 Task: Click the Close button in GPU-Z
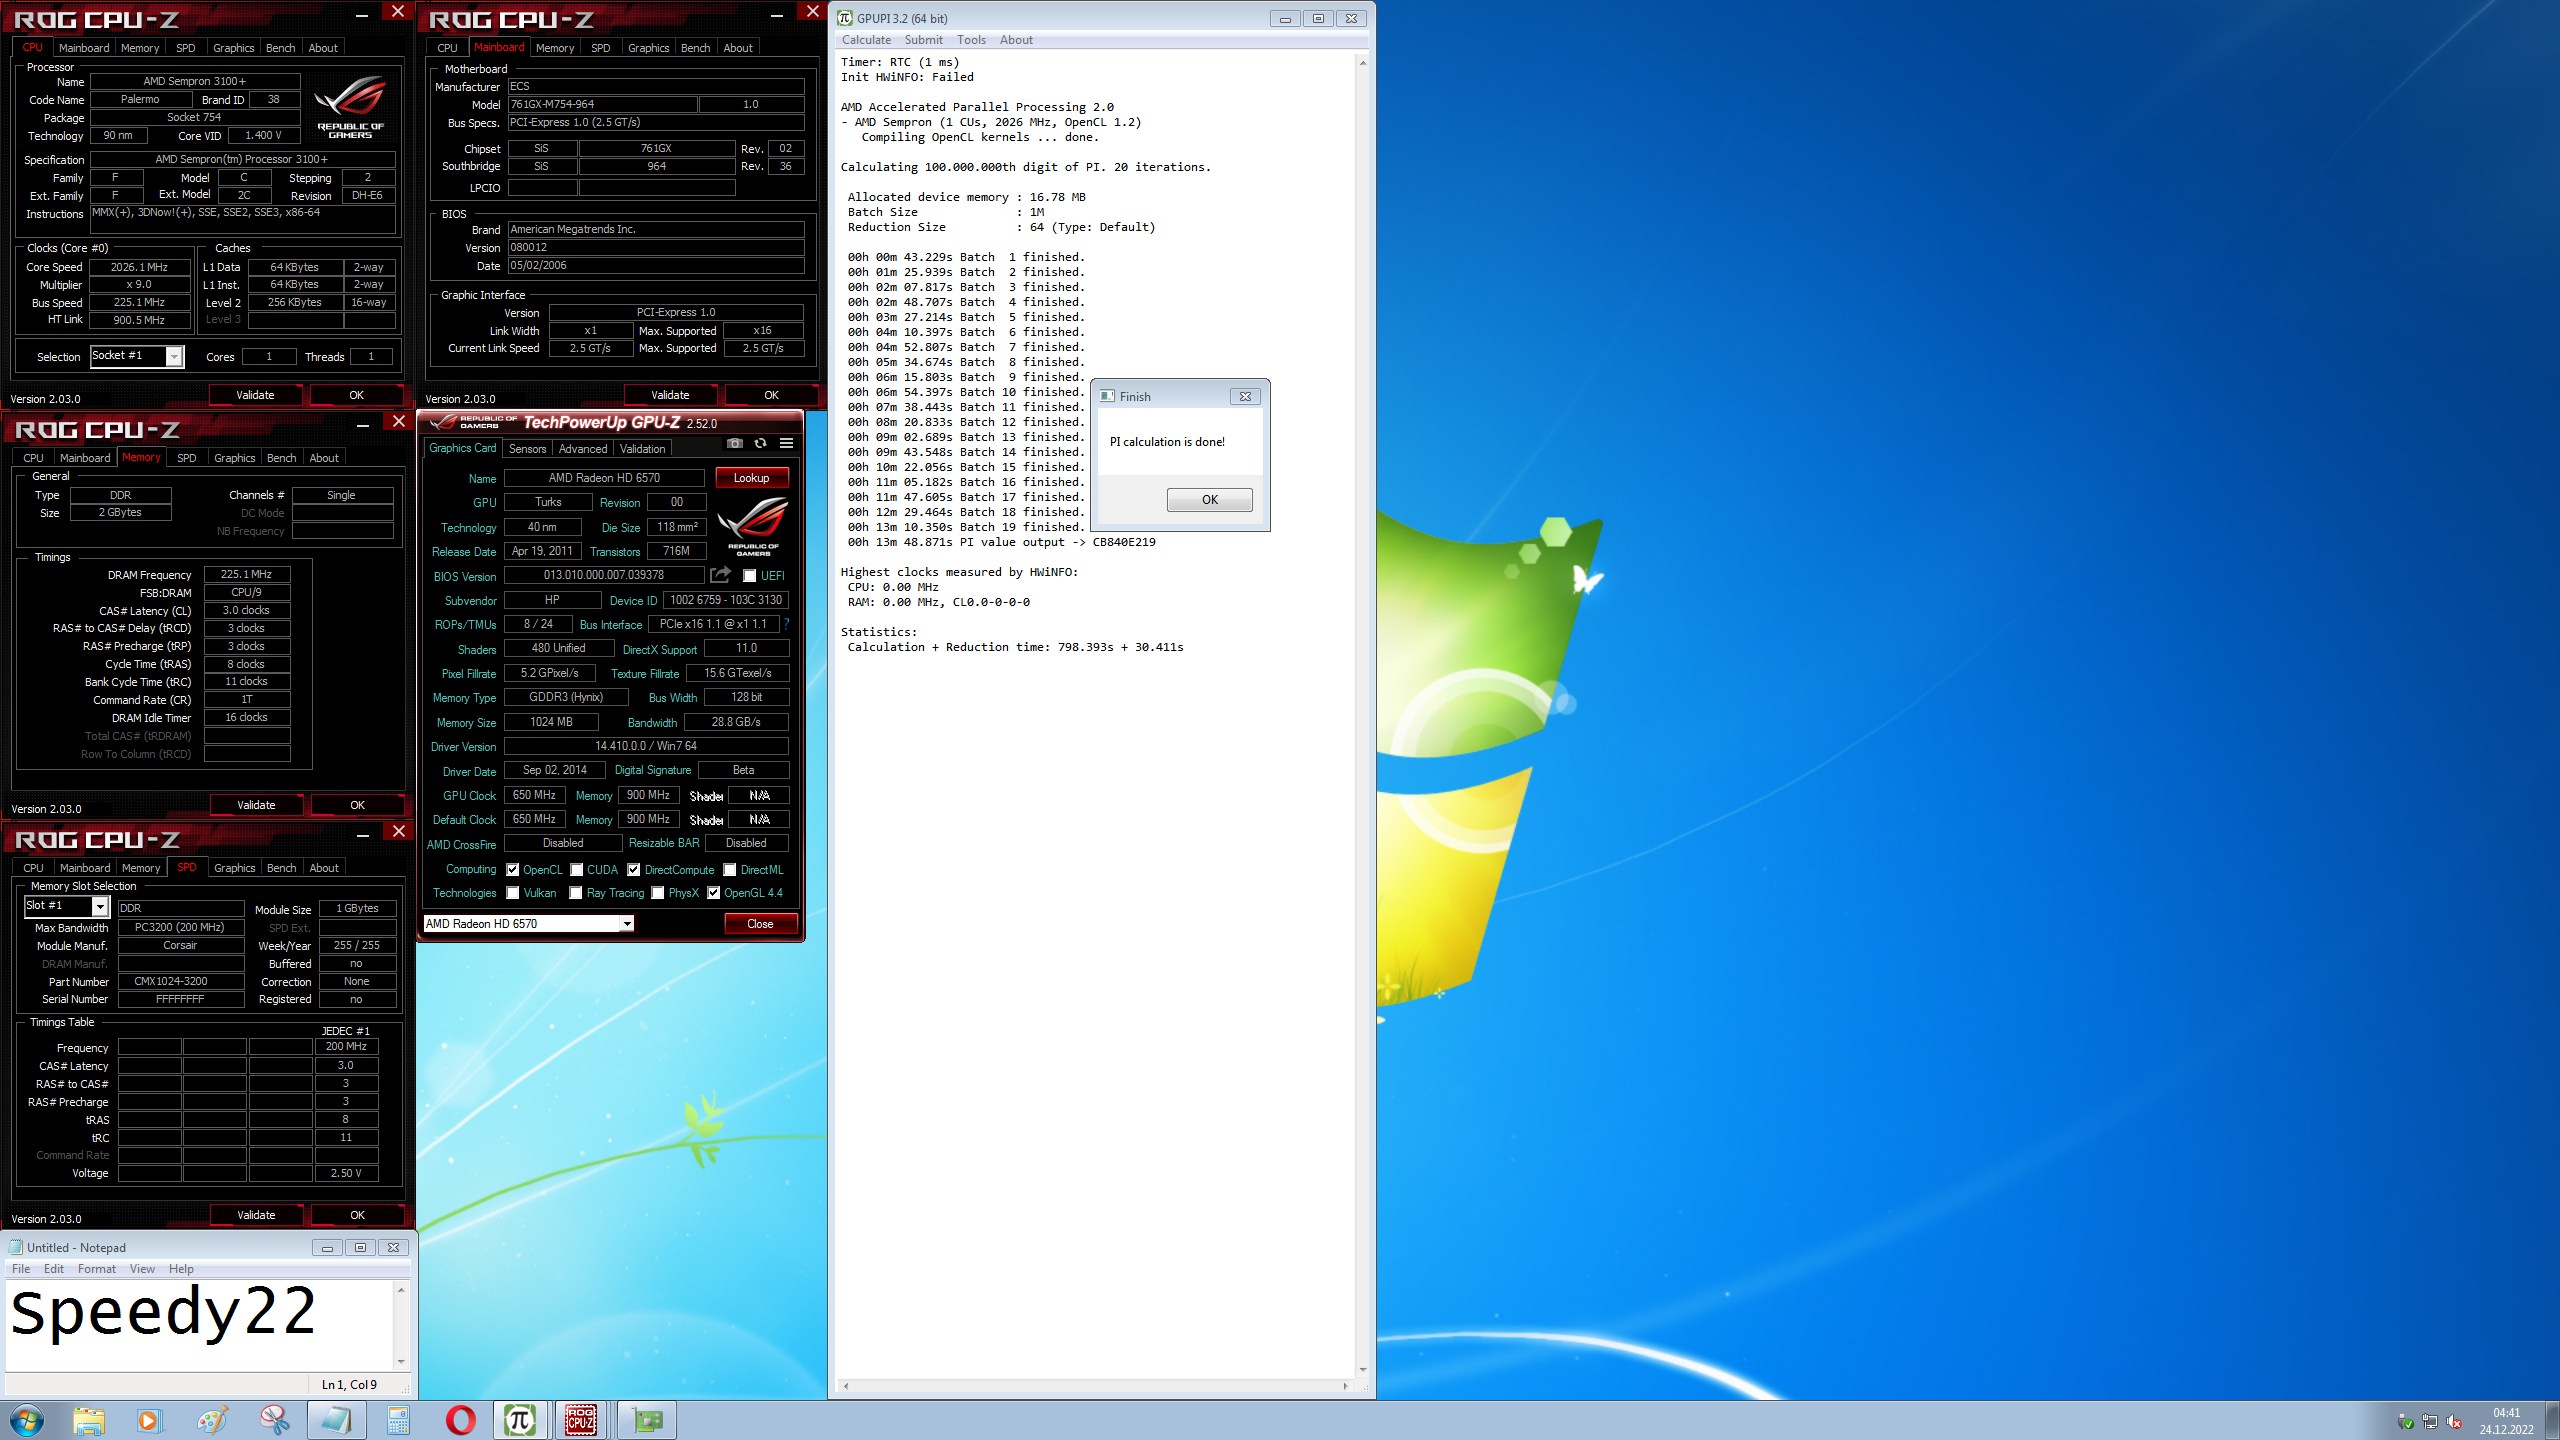tap(760, 924)
